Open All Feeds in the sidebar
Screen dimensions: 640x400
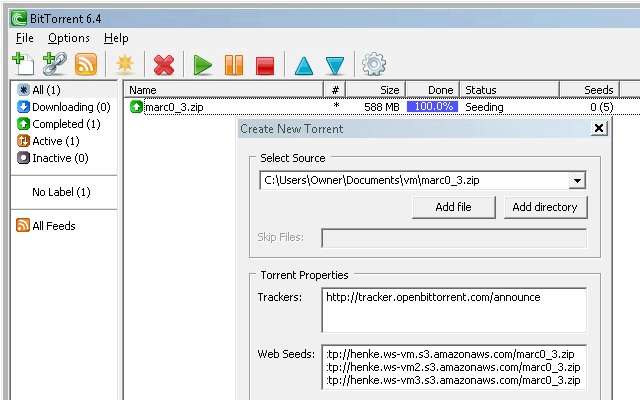point(53,226)
